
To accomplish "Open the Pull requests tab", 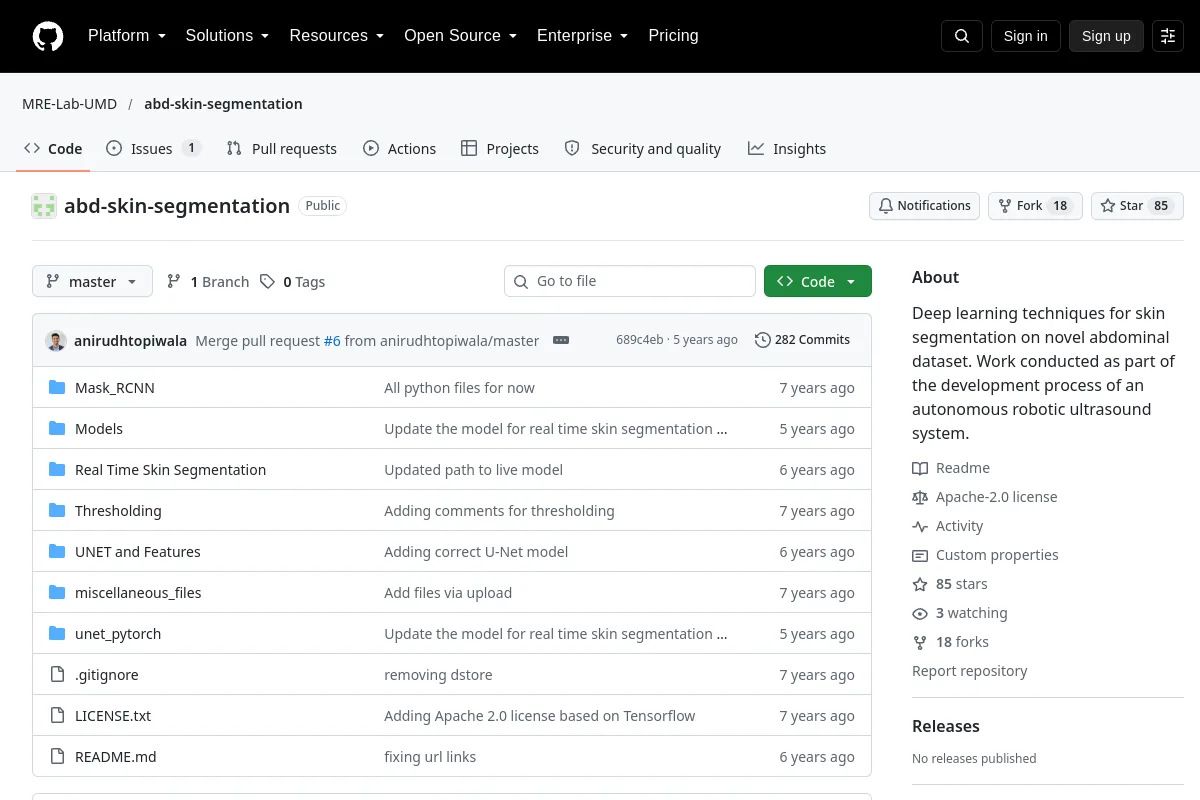I will point(282,149).
